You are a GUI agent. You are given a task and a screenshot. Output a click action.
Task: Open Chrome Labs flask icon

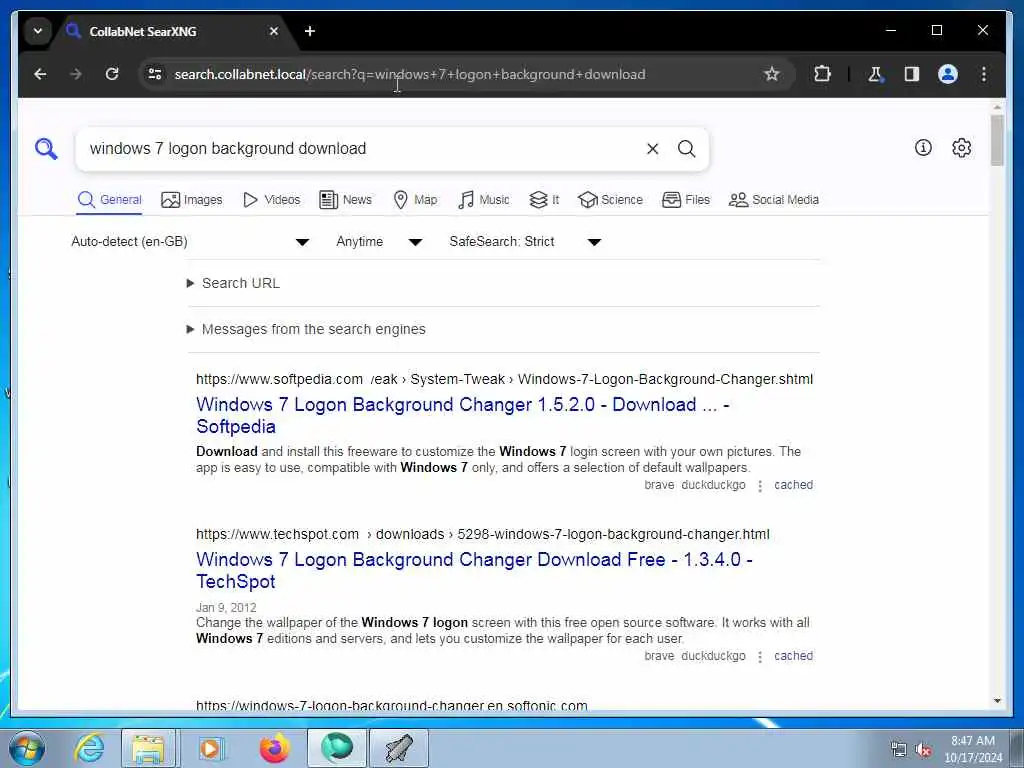(x=875, y=74)
